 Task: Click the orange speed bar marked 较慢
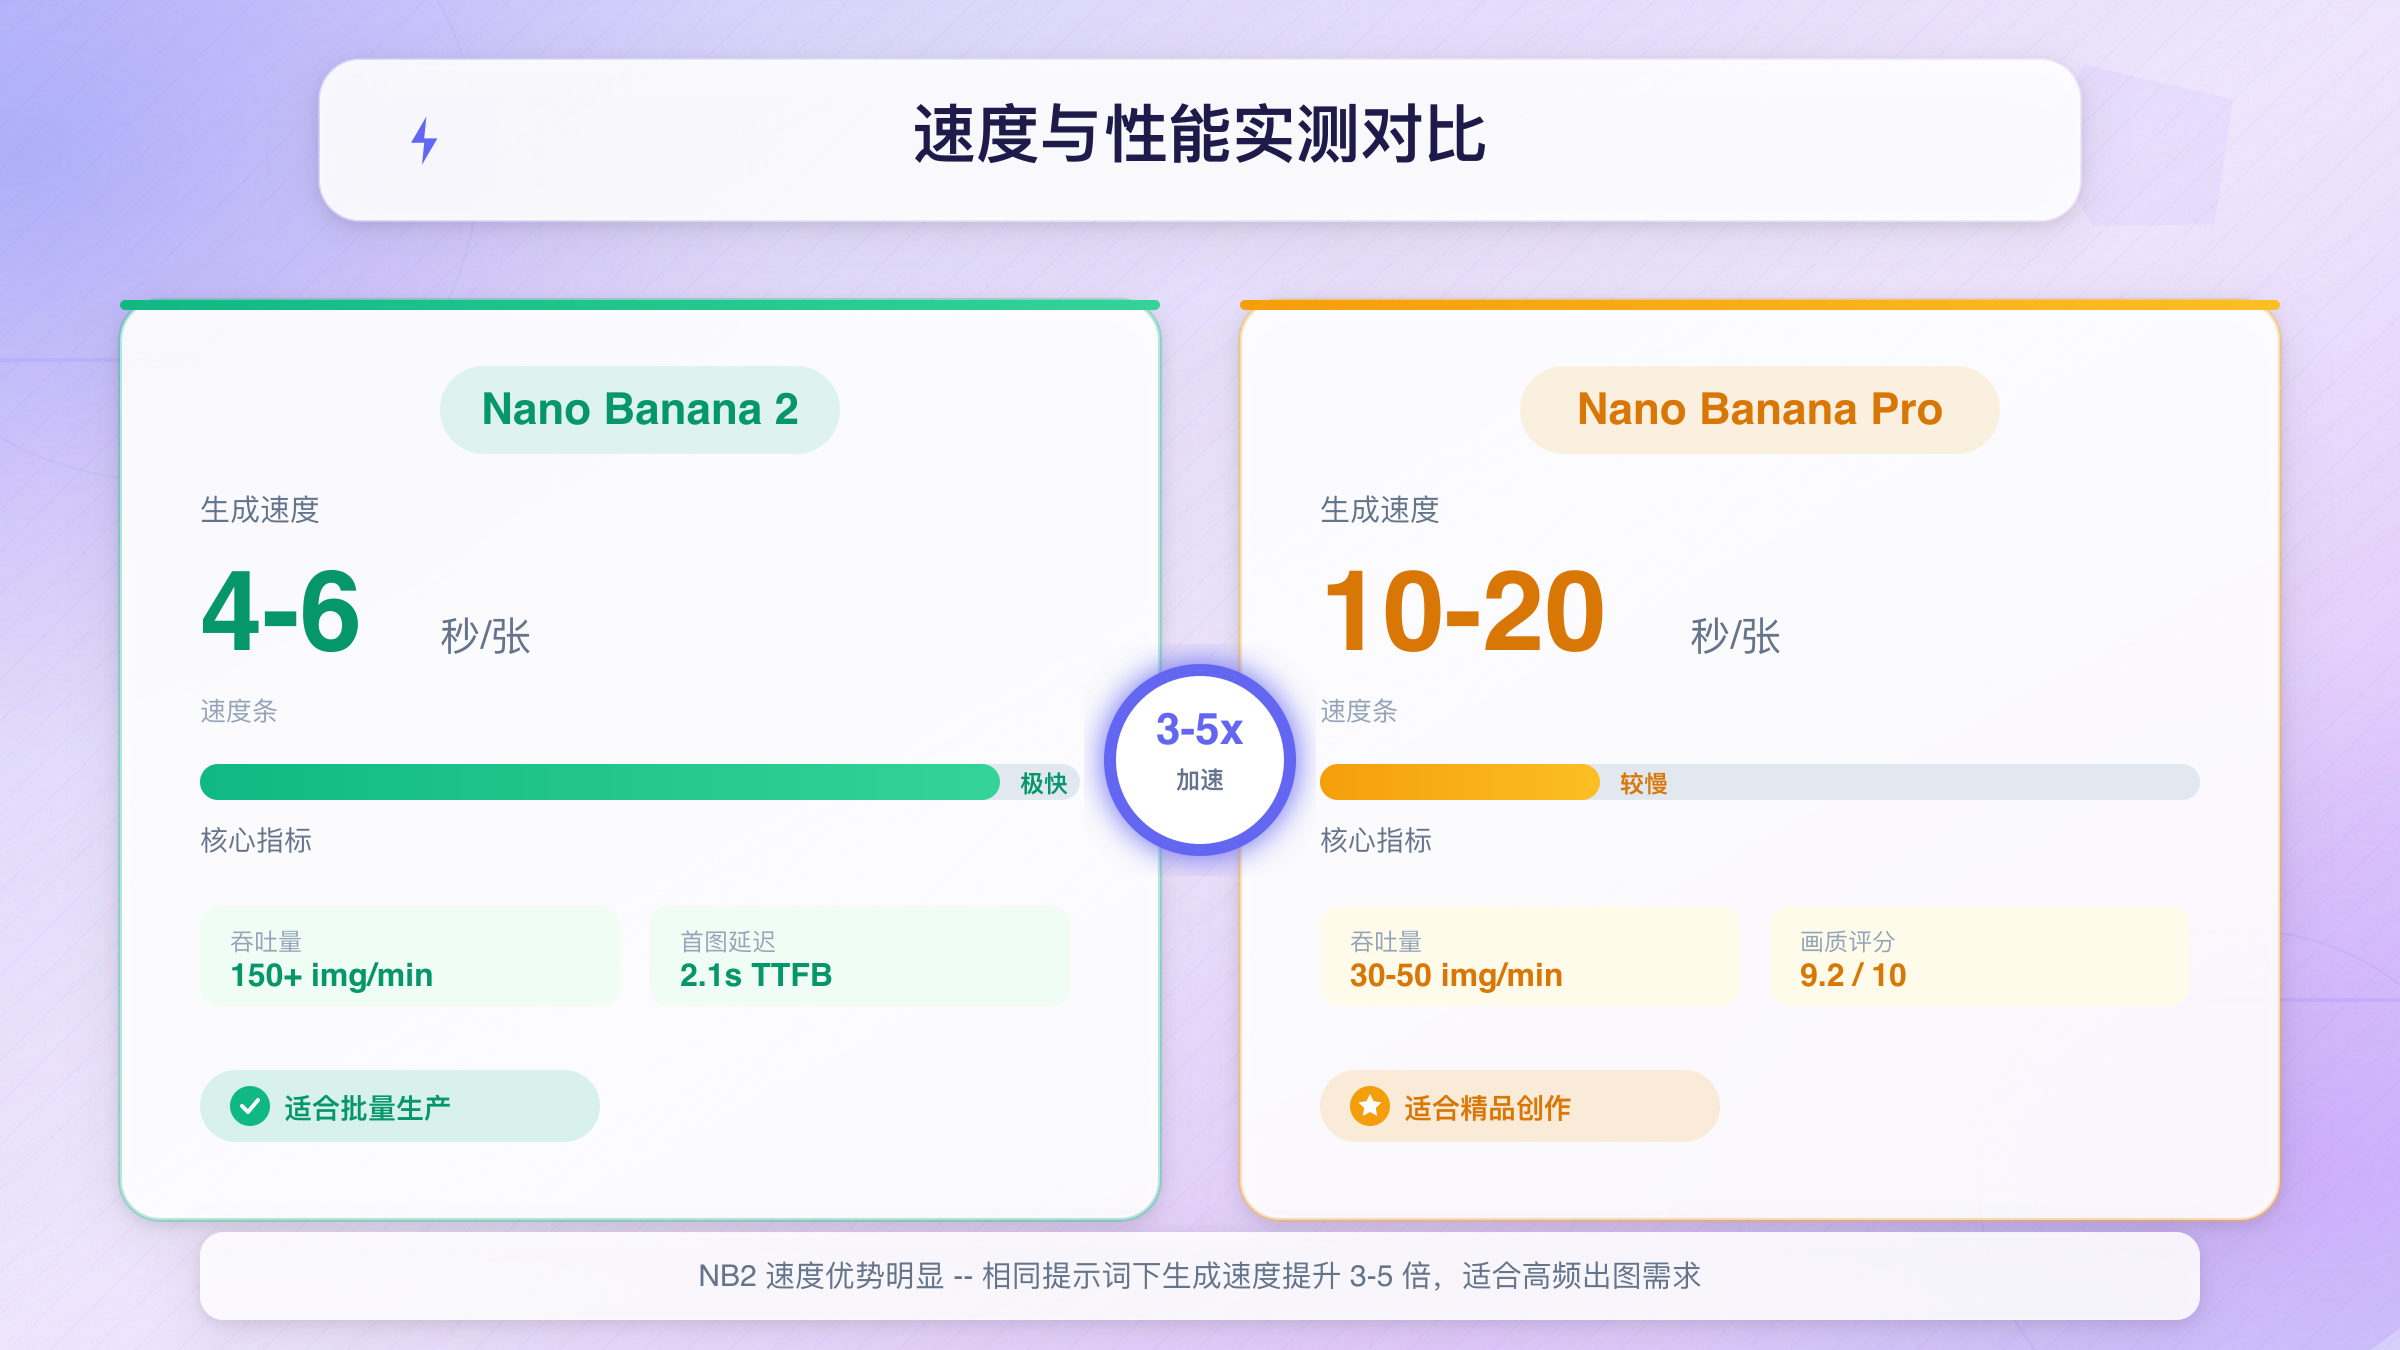coord(1459,782)
